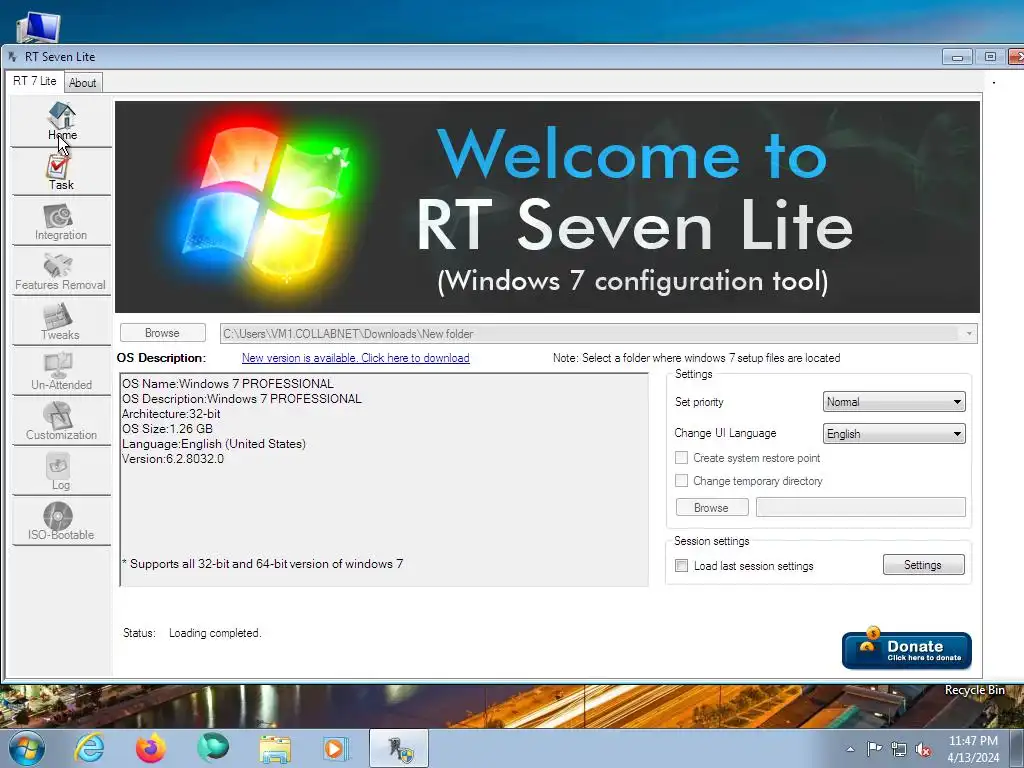
Task: Switch to the RT 7 Lite tab
Action: point(35,81)
